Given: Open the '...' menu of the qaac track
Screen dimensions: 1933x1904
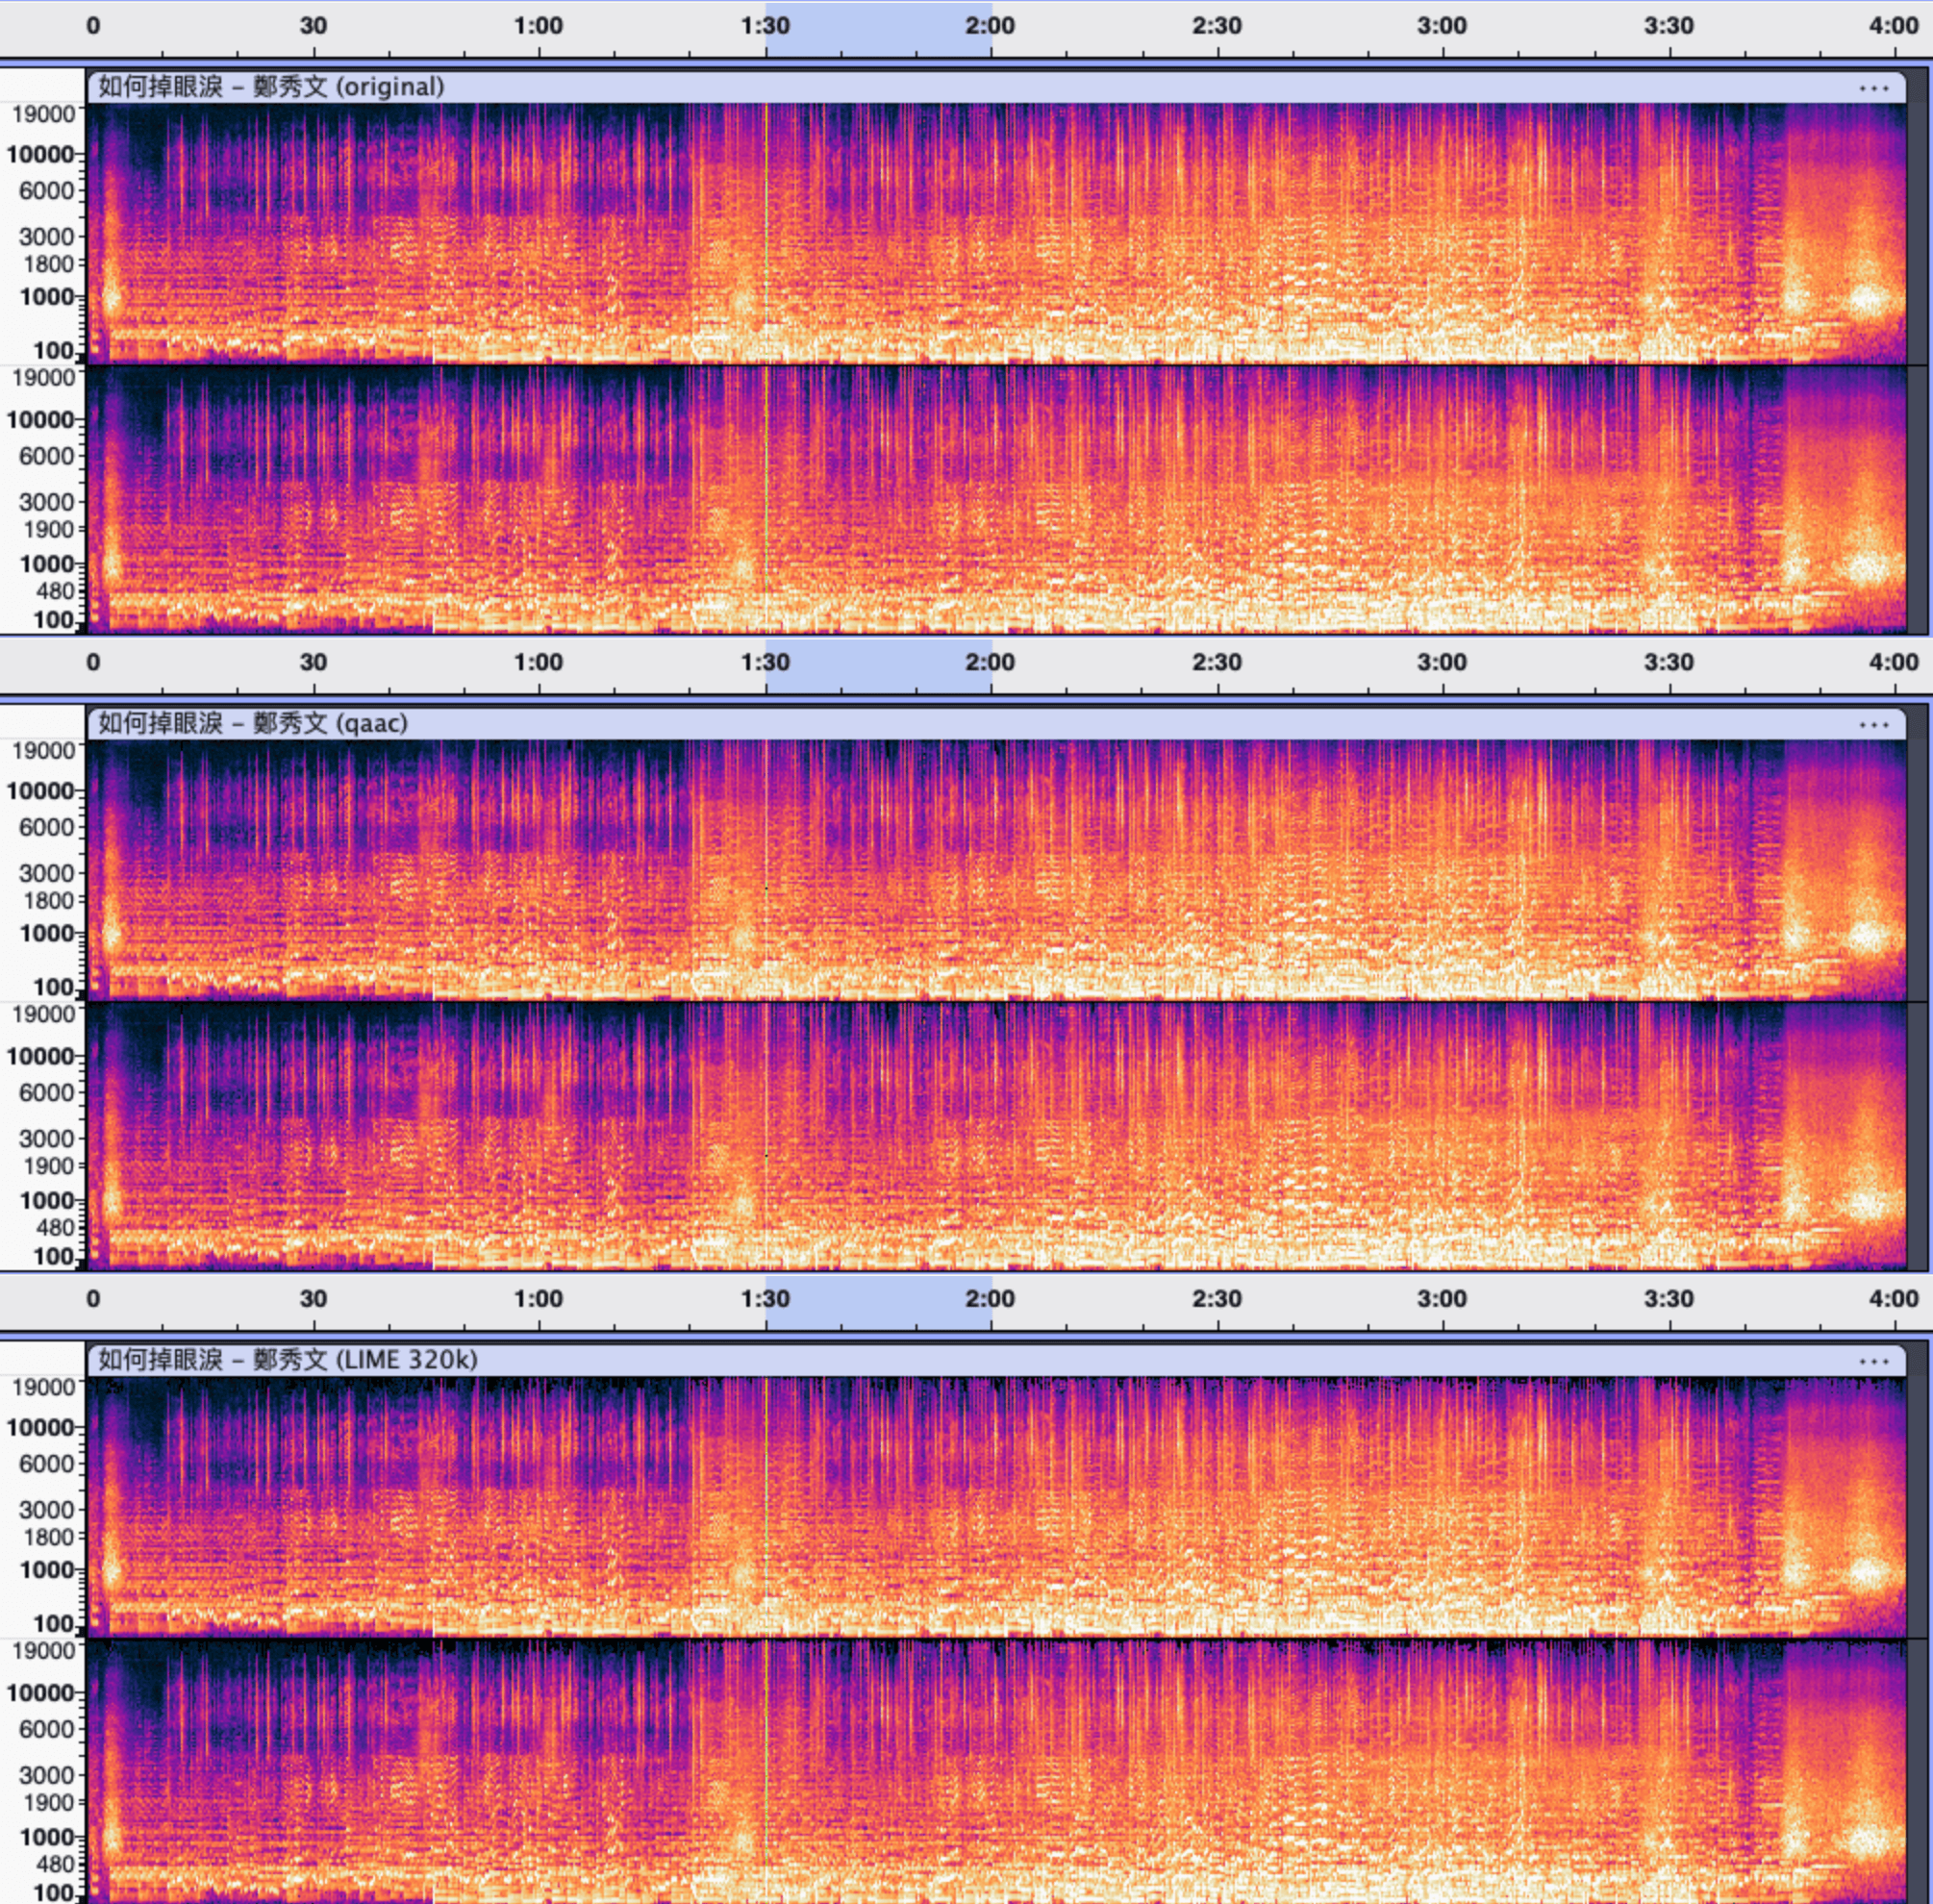Looking at the screenshot, I should tap(1873, 725).
